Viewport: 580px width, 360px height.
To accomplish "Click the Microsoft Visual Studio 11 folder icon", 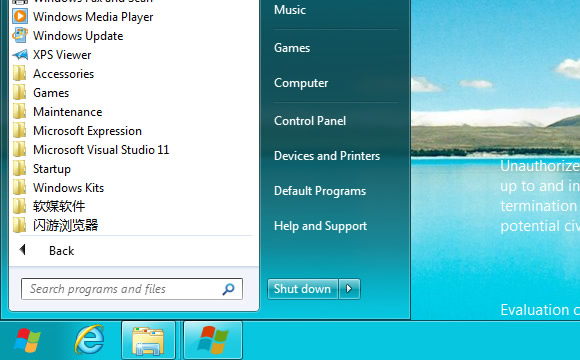I will point(19,149).
